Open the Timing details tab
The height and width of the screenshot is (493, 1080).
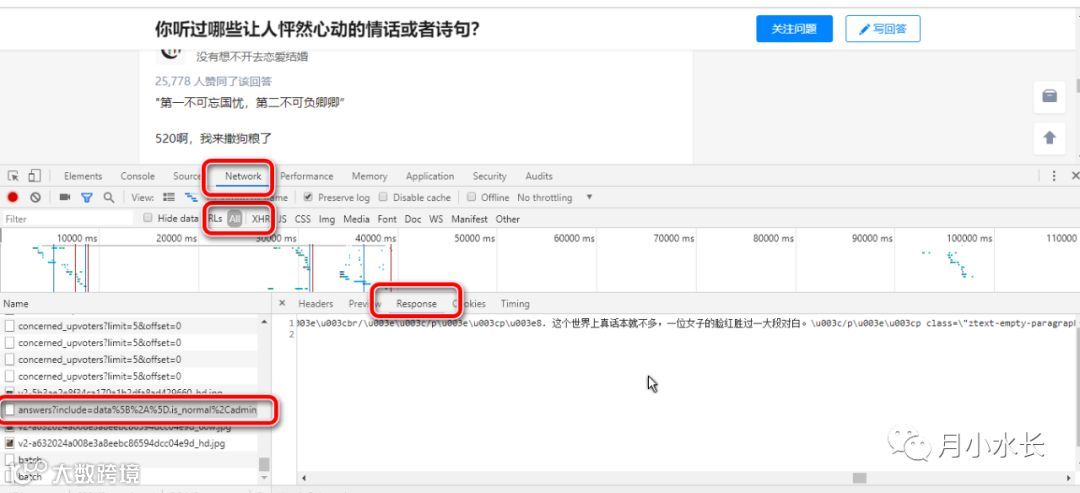point(515,304)
